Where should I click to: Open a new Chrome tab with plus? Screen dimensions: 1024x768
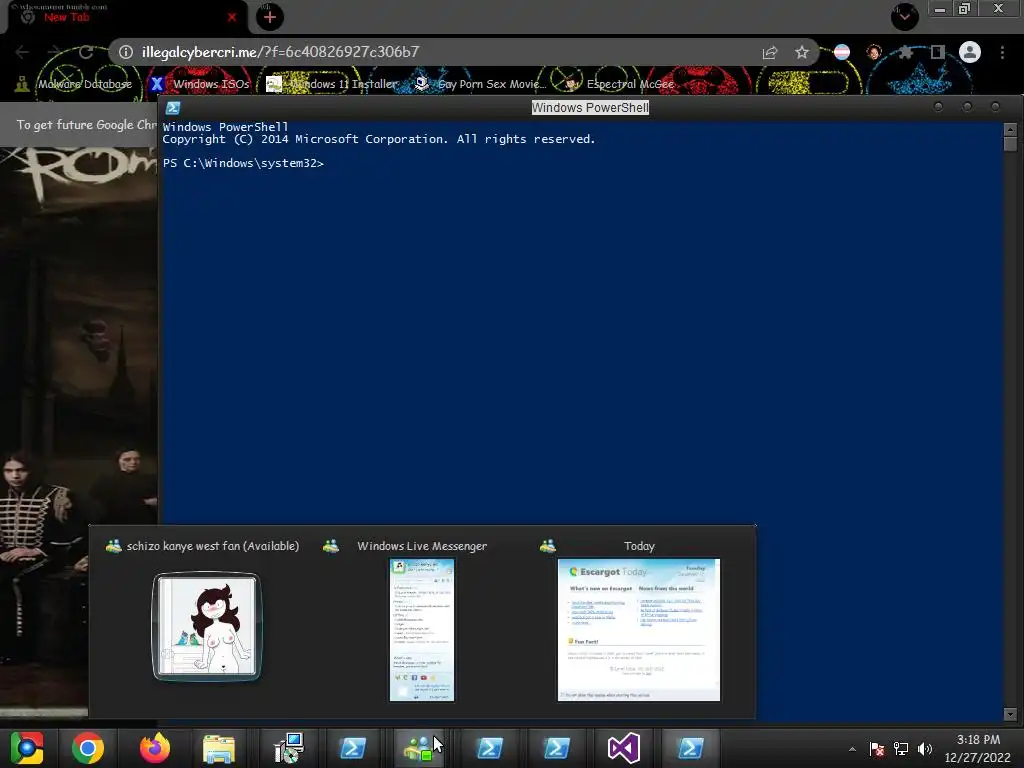tap(270, 17)
